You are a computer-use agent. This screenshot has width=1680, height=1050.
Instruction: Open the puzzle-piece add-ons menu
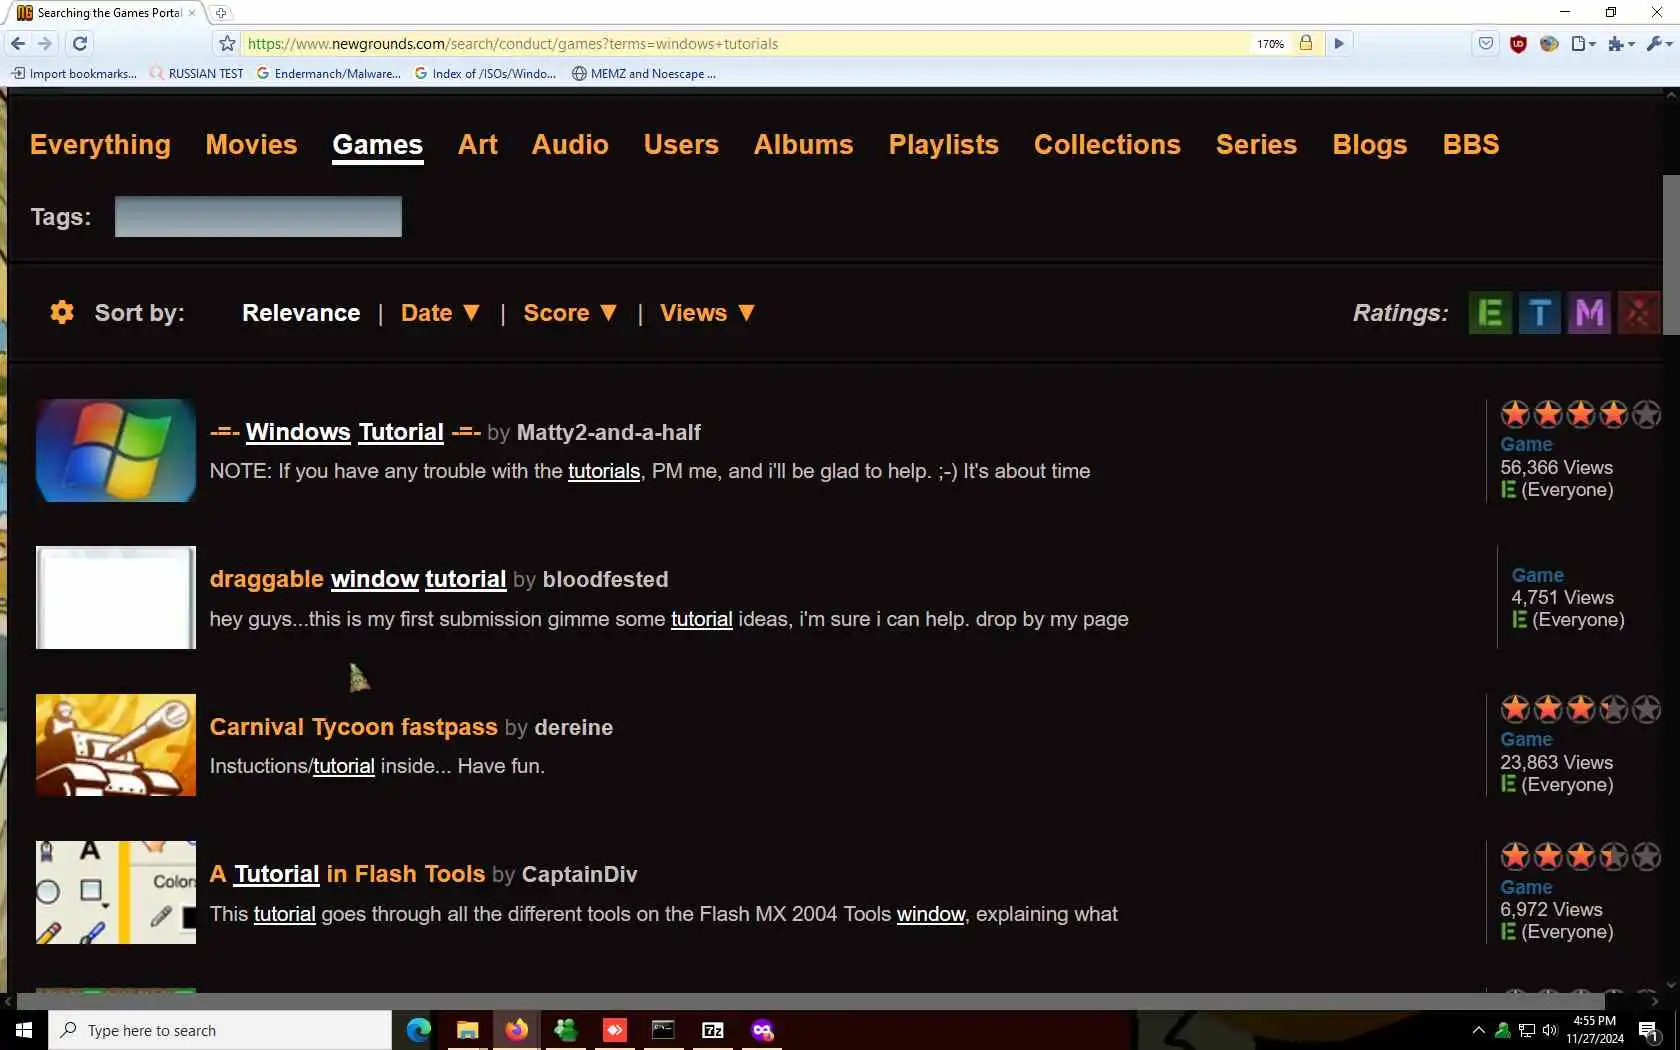pyautogui.click(x=1620, y=43)
